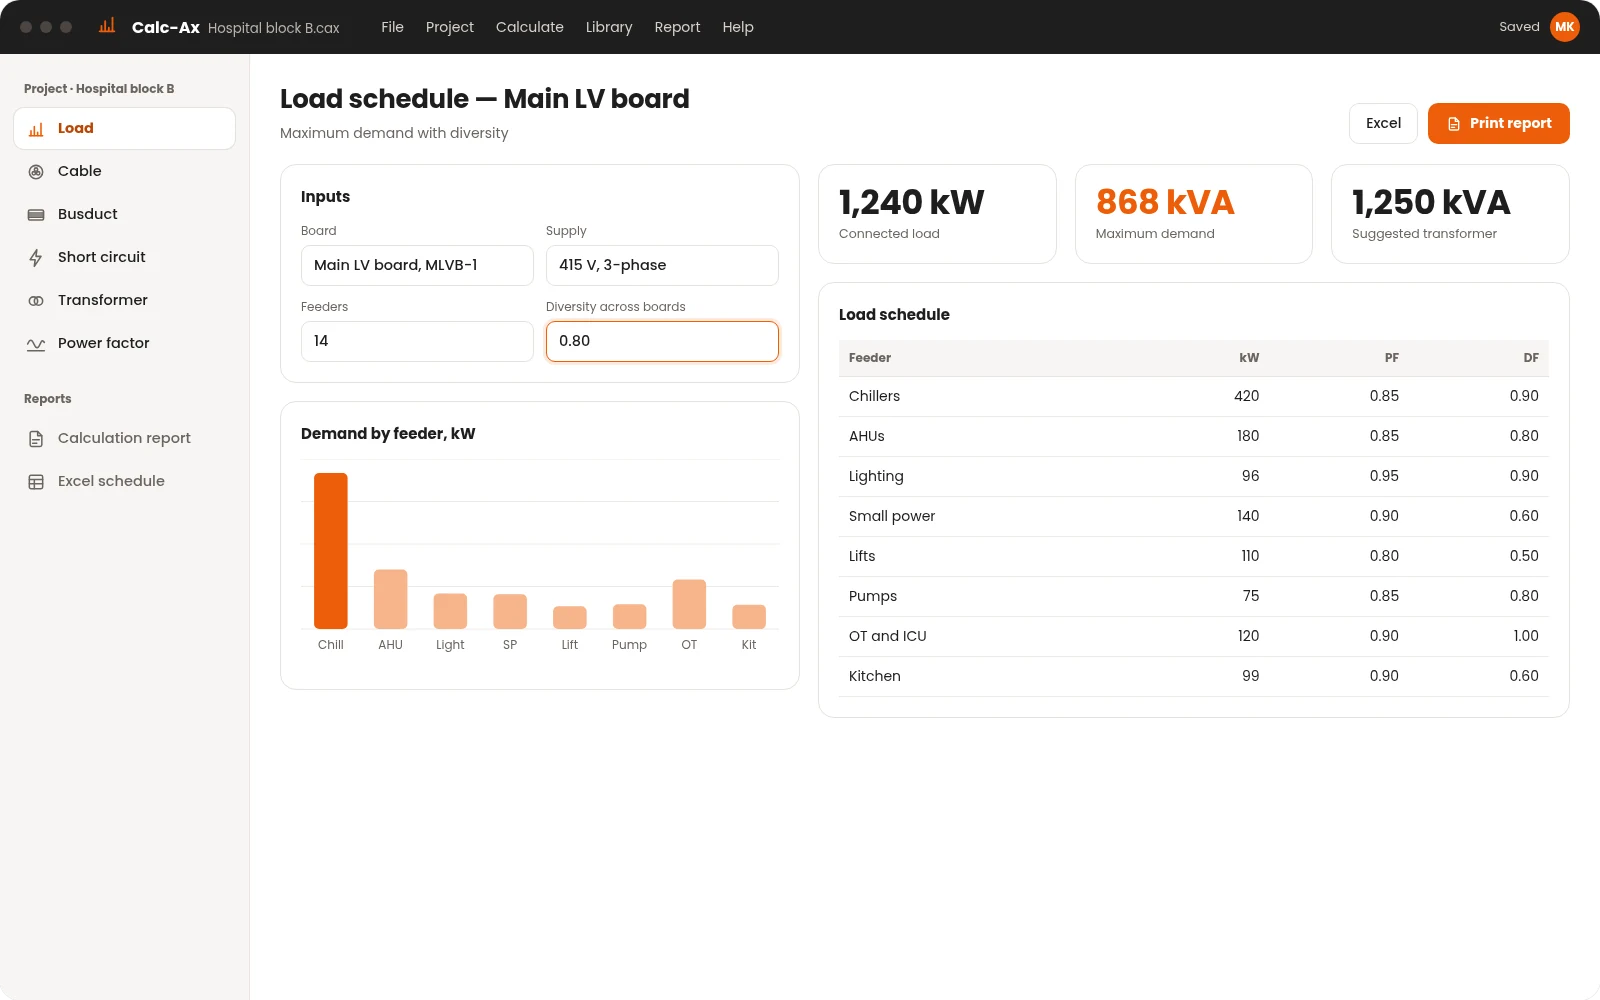Click the 1,250 kVA suggested transformer card

click(1450, 214)
